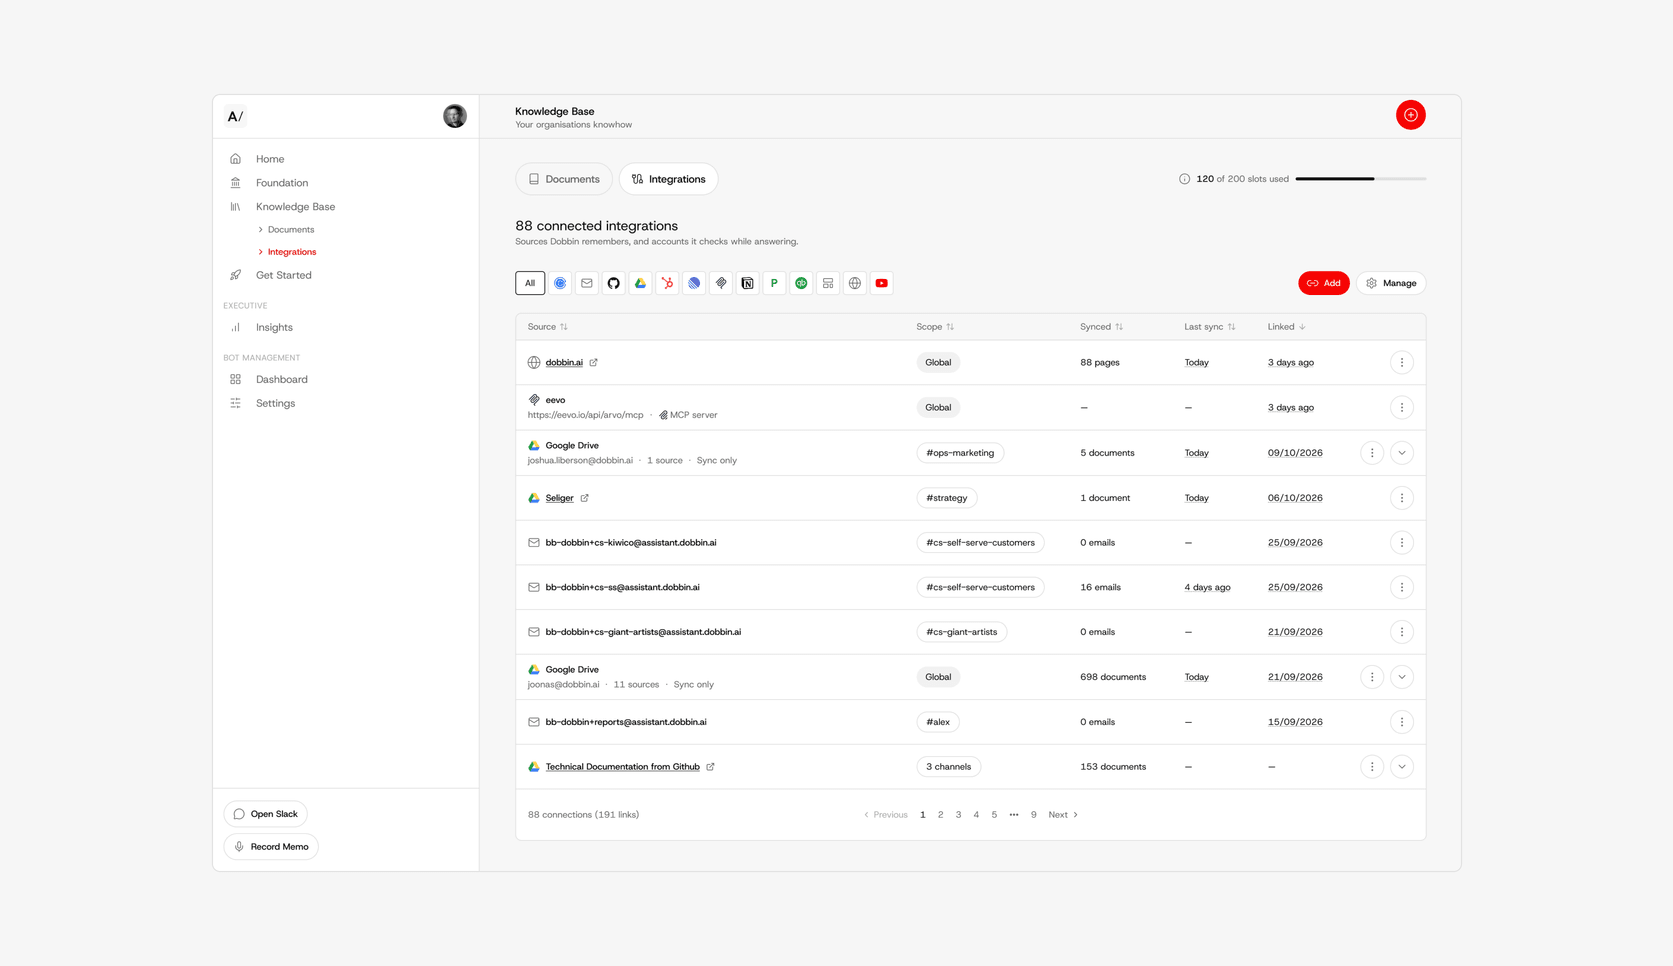Click the red Add button
This screenshot has height=966, width=1673.
click(1324, 283)
